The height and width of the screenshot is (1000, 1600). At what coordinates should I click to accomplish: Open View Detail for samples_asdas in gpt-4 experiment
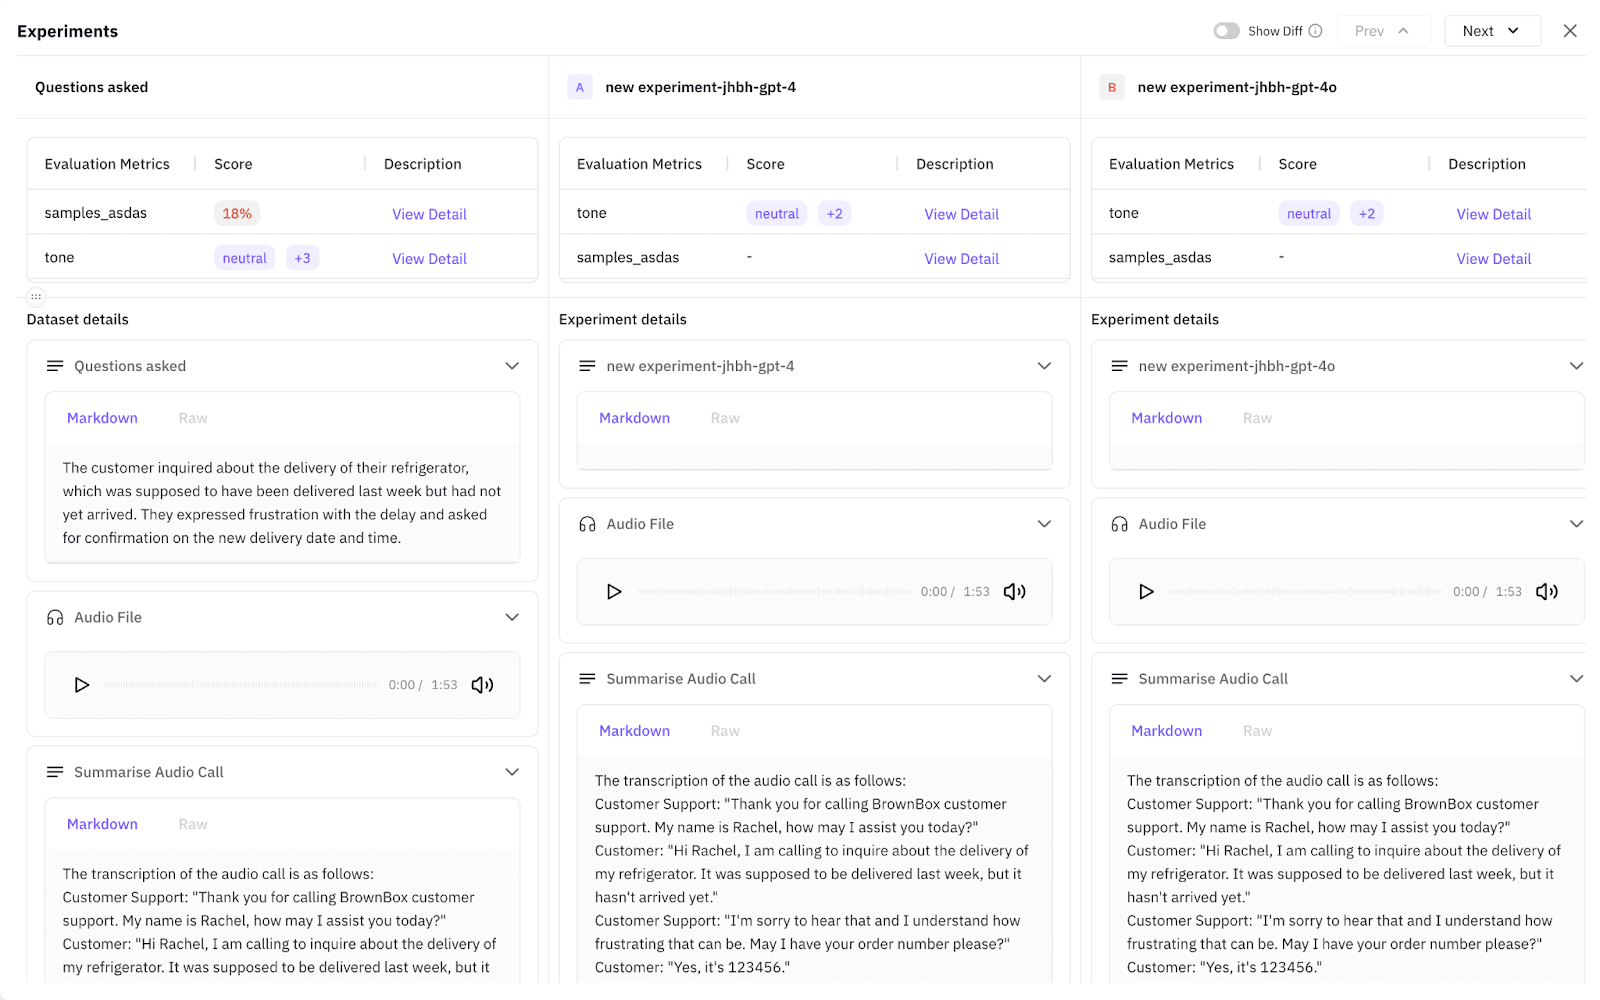[961, 258]
